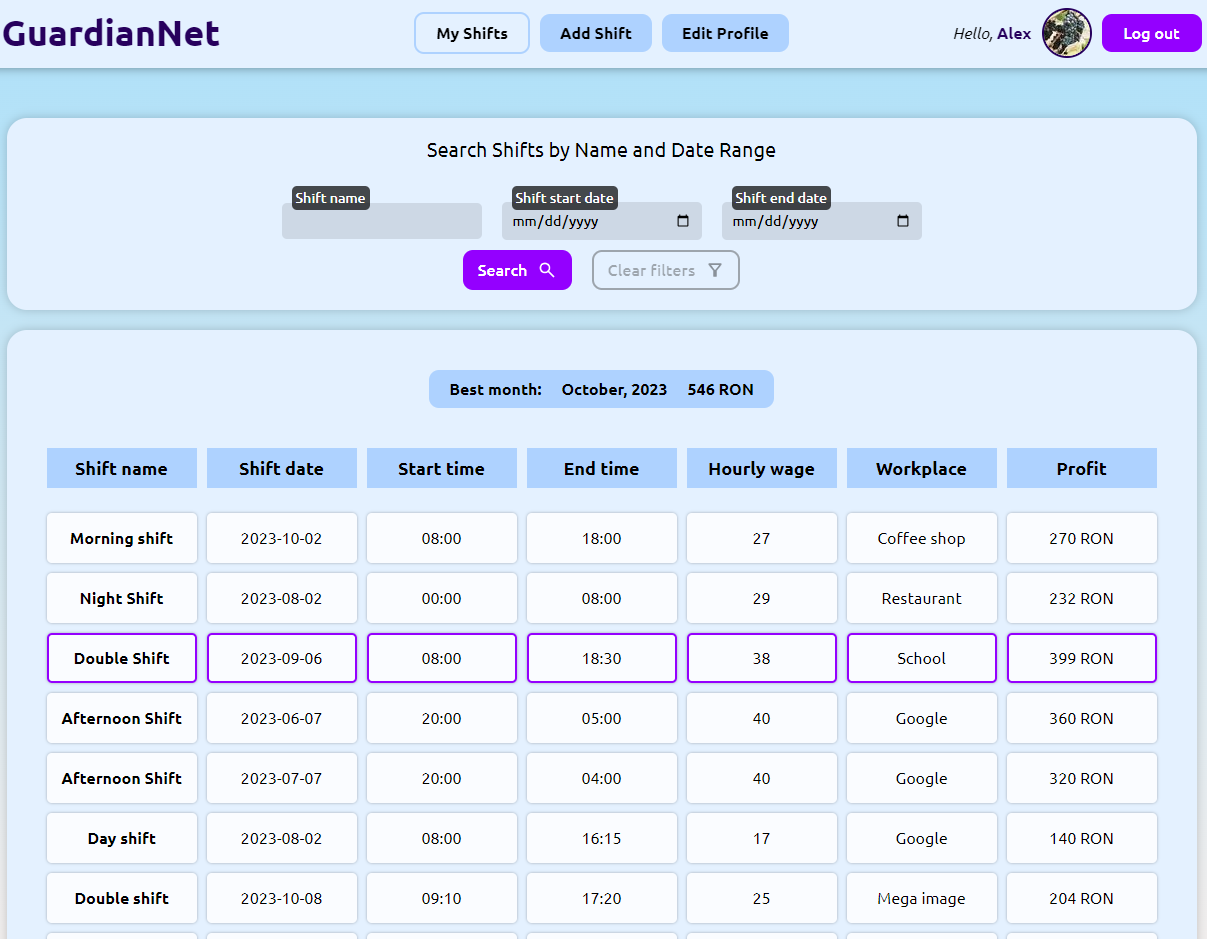Image resolution: width=1207 pixels, height=939 pixels.
Task: Open the Edit Profile page
Action: [x=725, y=33]
